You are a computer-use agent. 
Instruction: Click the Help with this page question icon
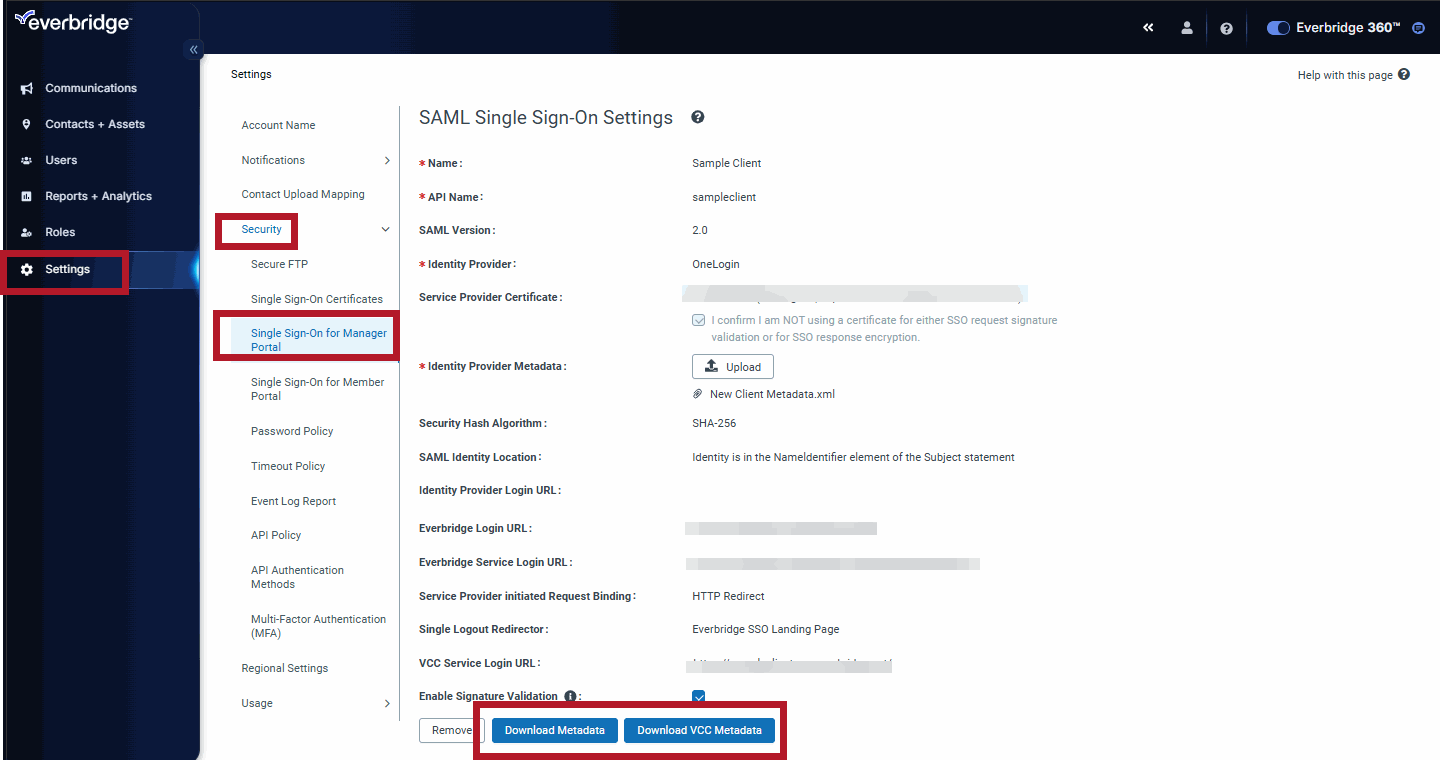(x=1404, y=74)
